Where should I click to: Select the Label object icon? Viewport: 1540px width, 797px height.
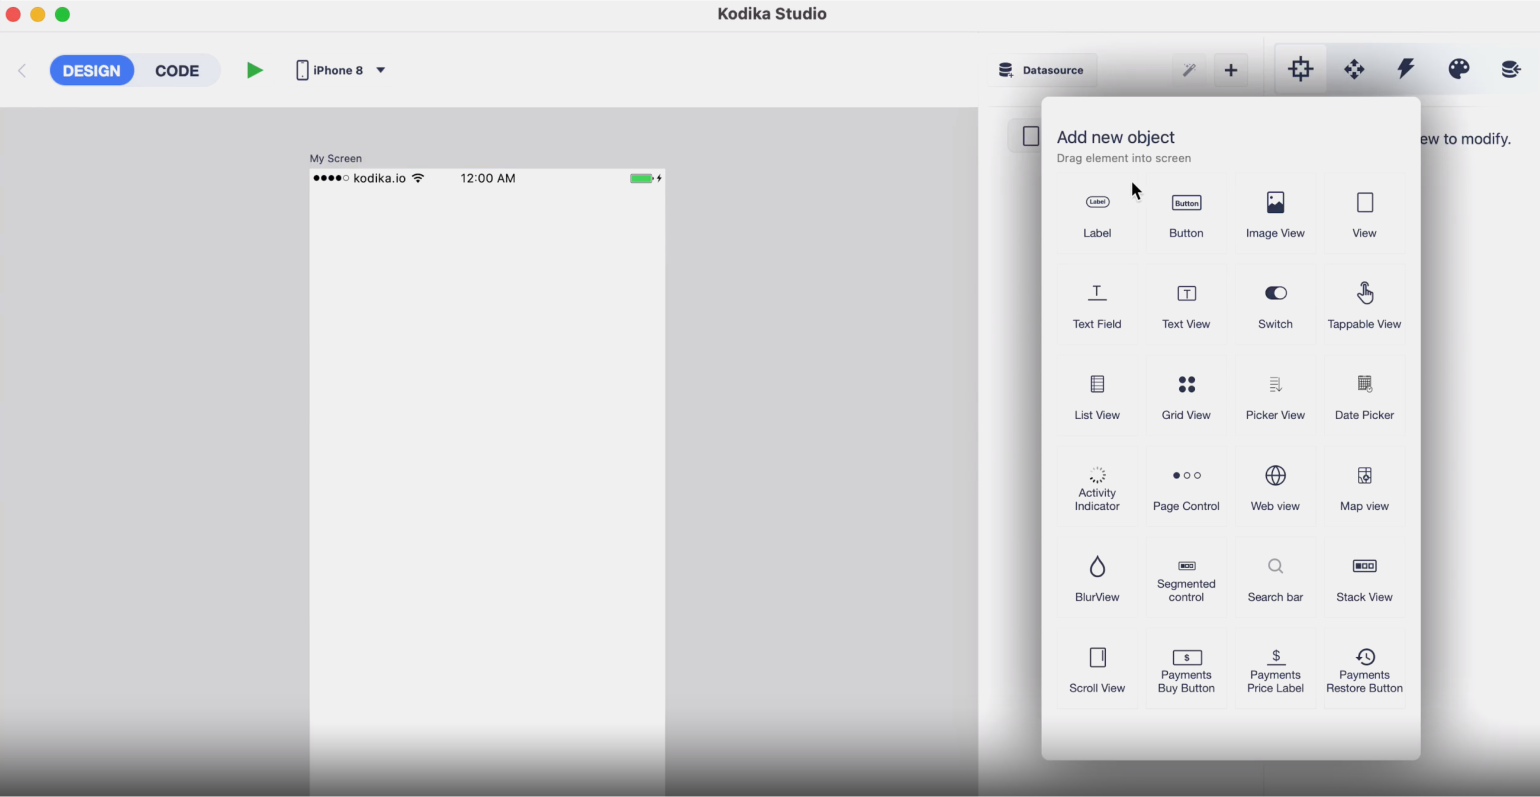tap(1097, 203)
